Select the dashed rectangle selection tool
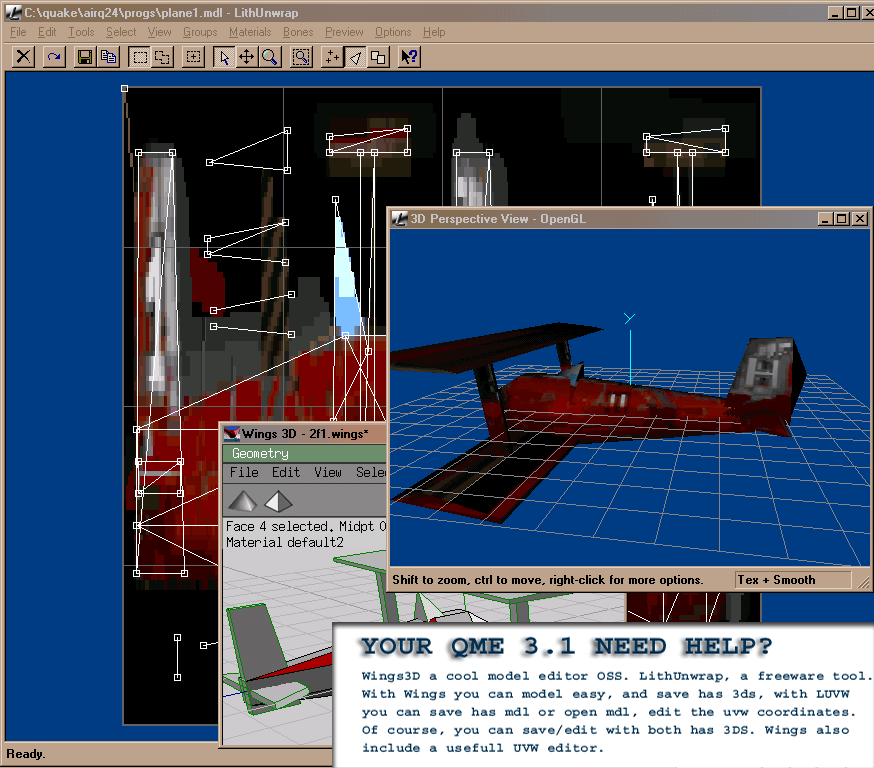 (140, 57)
